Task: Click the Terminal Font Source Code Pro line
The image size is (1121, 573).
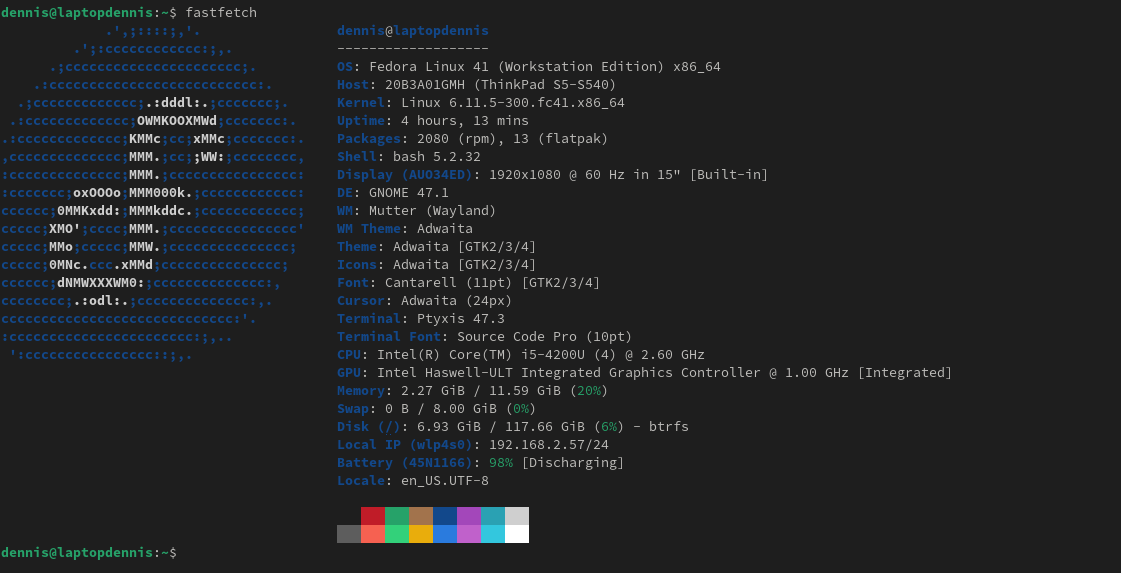Action: 484,337
